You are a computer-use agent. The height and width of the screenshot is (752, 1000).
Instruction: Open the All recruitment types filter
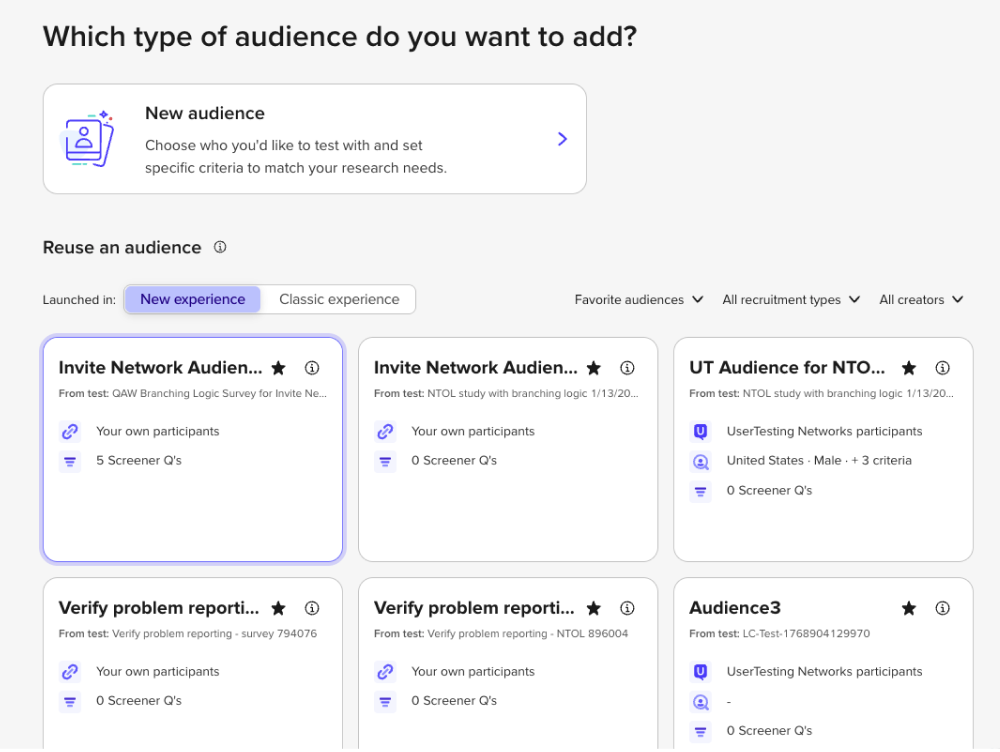(790, 299)
